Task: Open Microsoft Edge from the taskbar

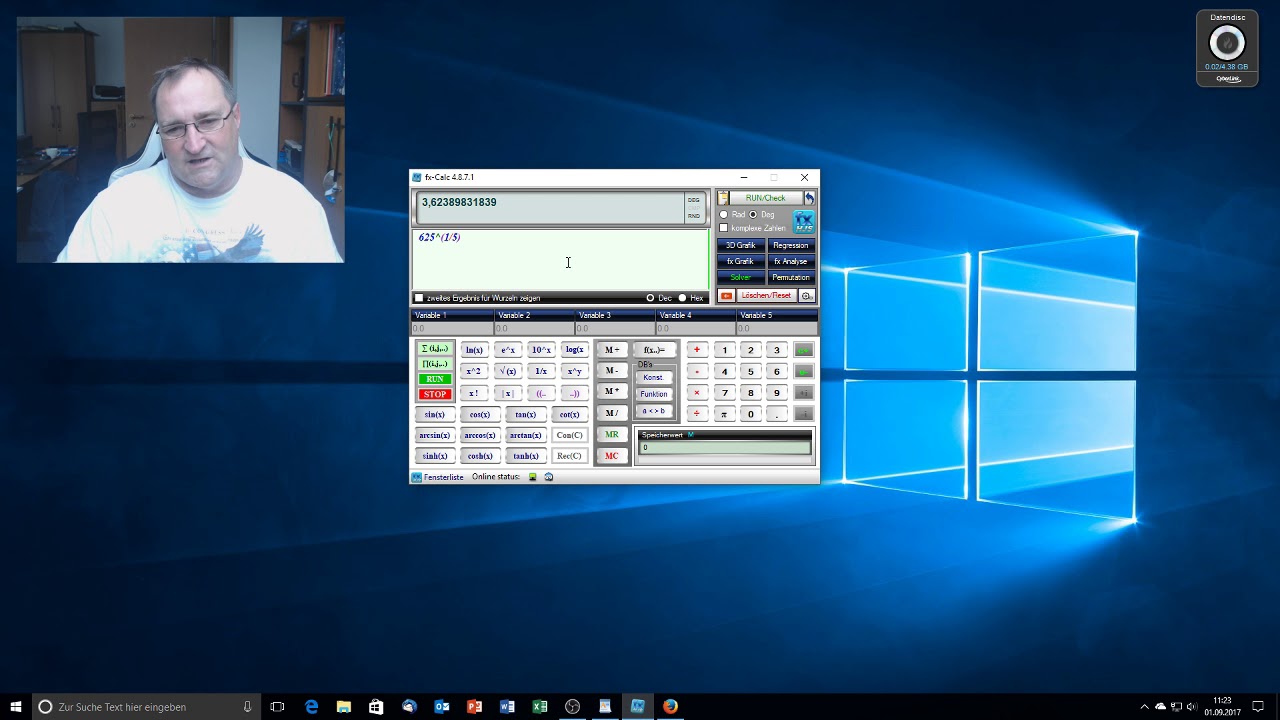Action: 311,706
